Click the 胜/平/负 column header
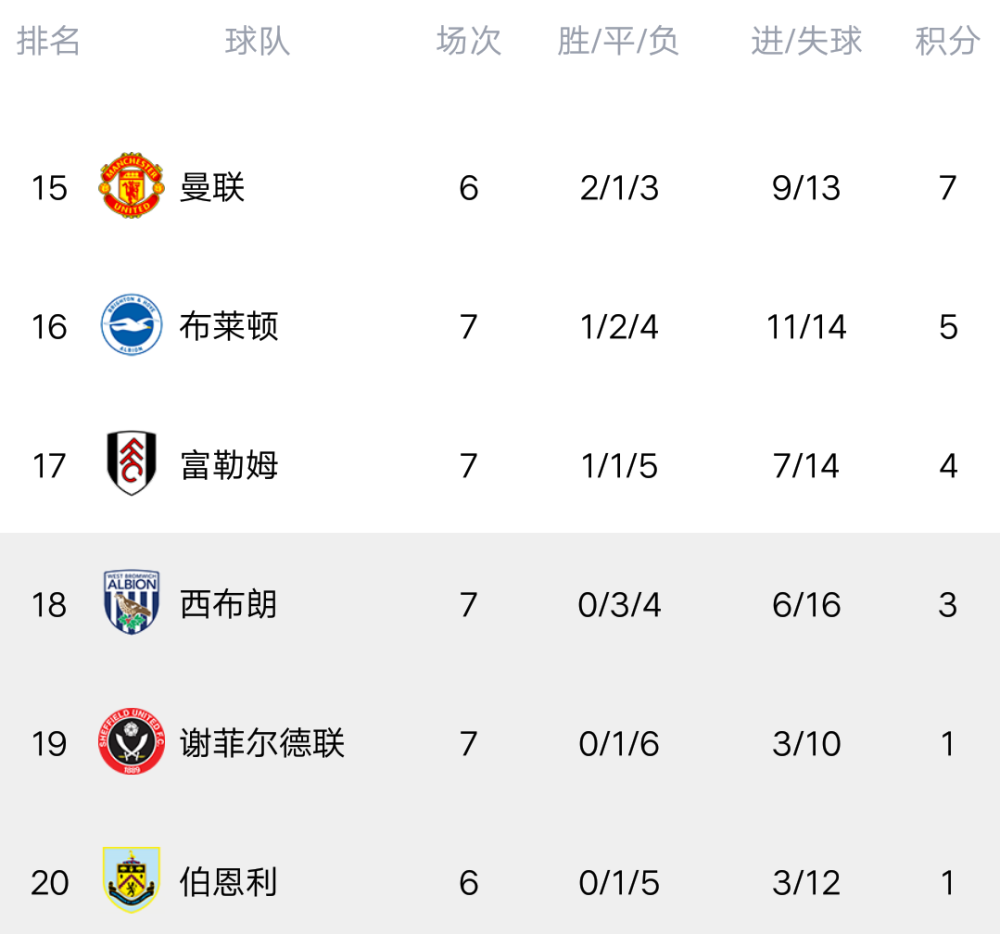 click(618, 41)
